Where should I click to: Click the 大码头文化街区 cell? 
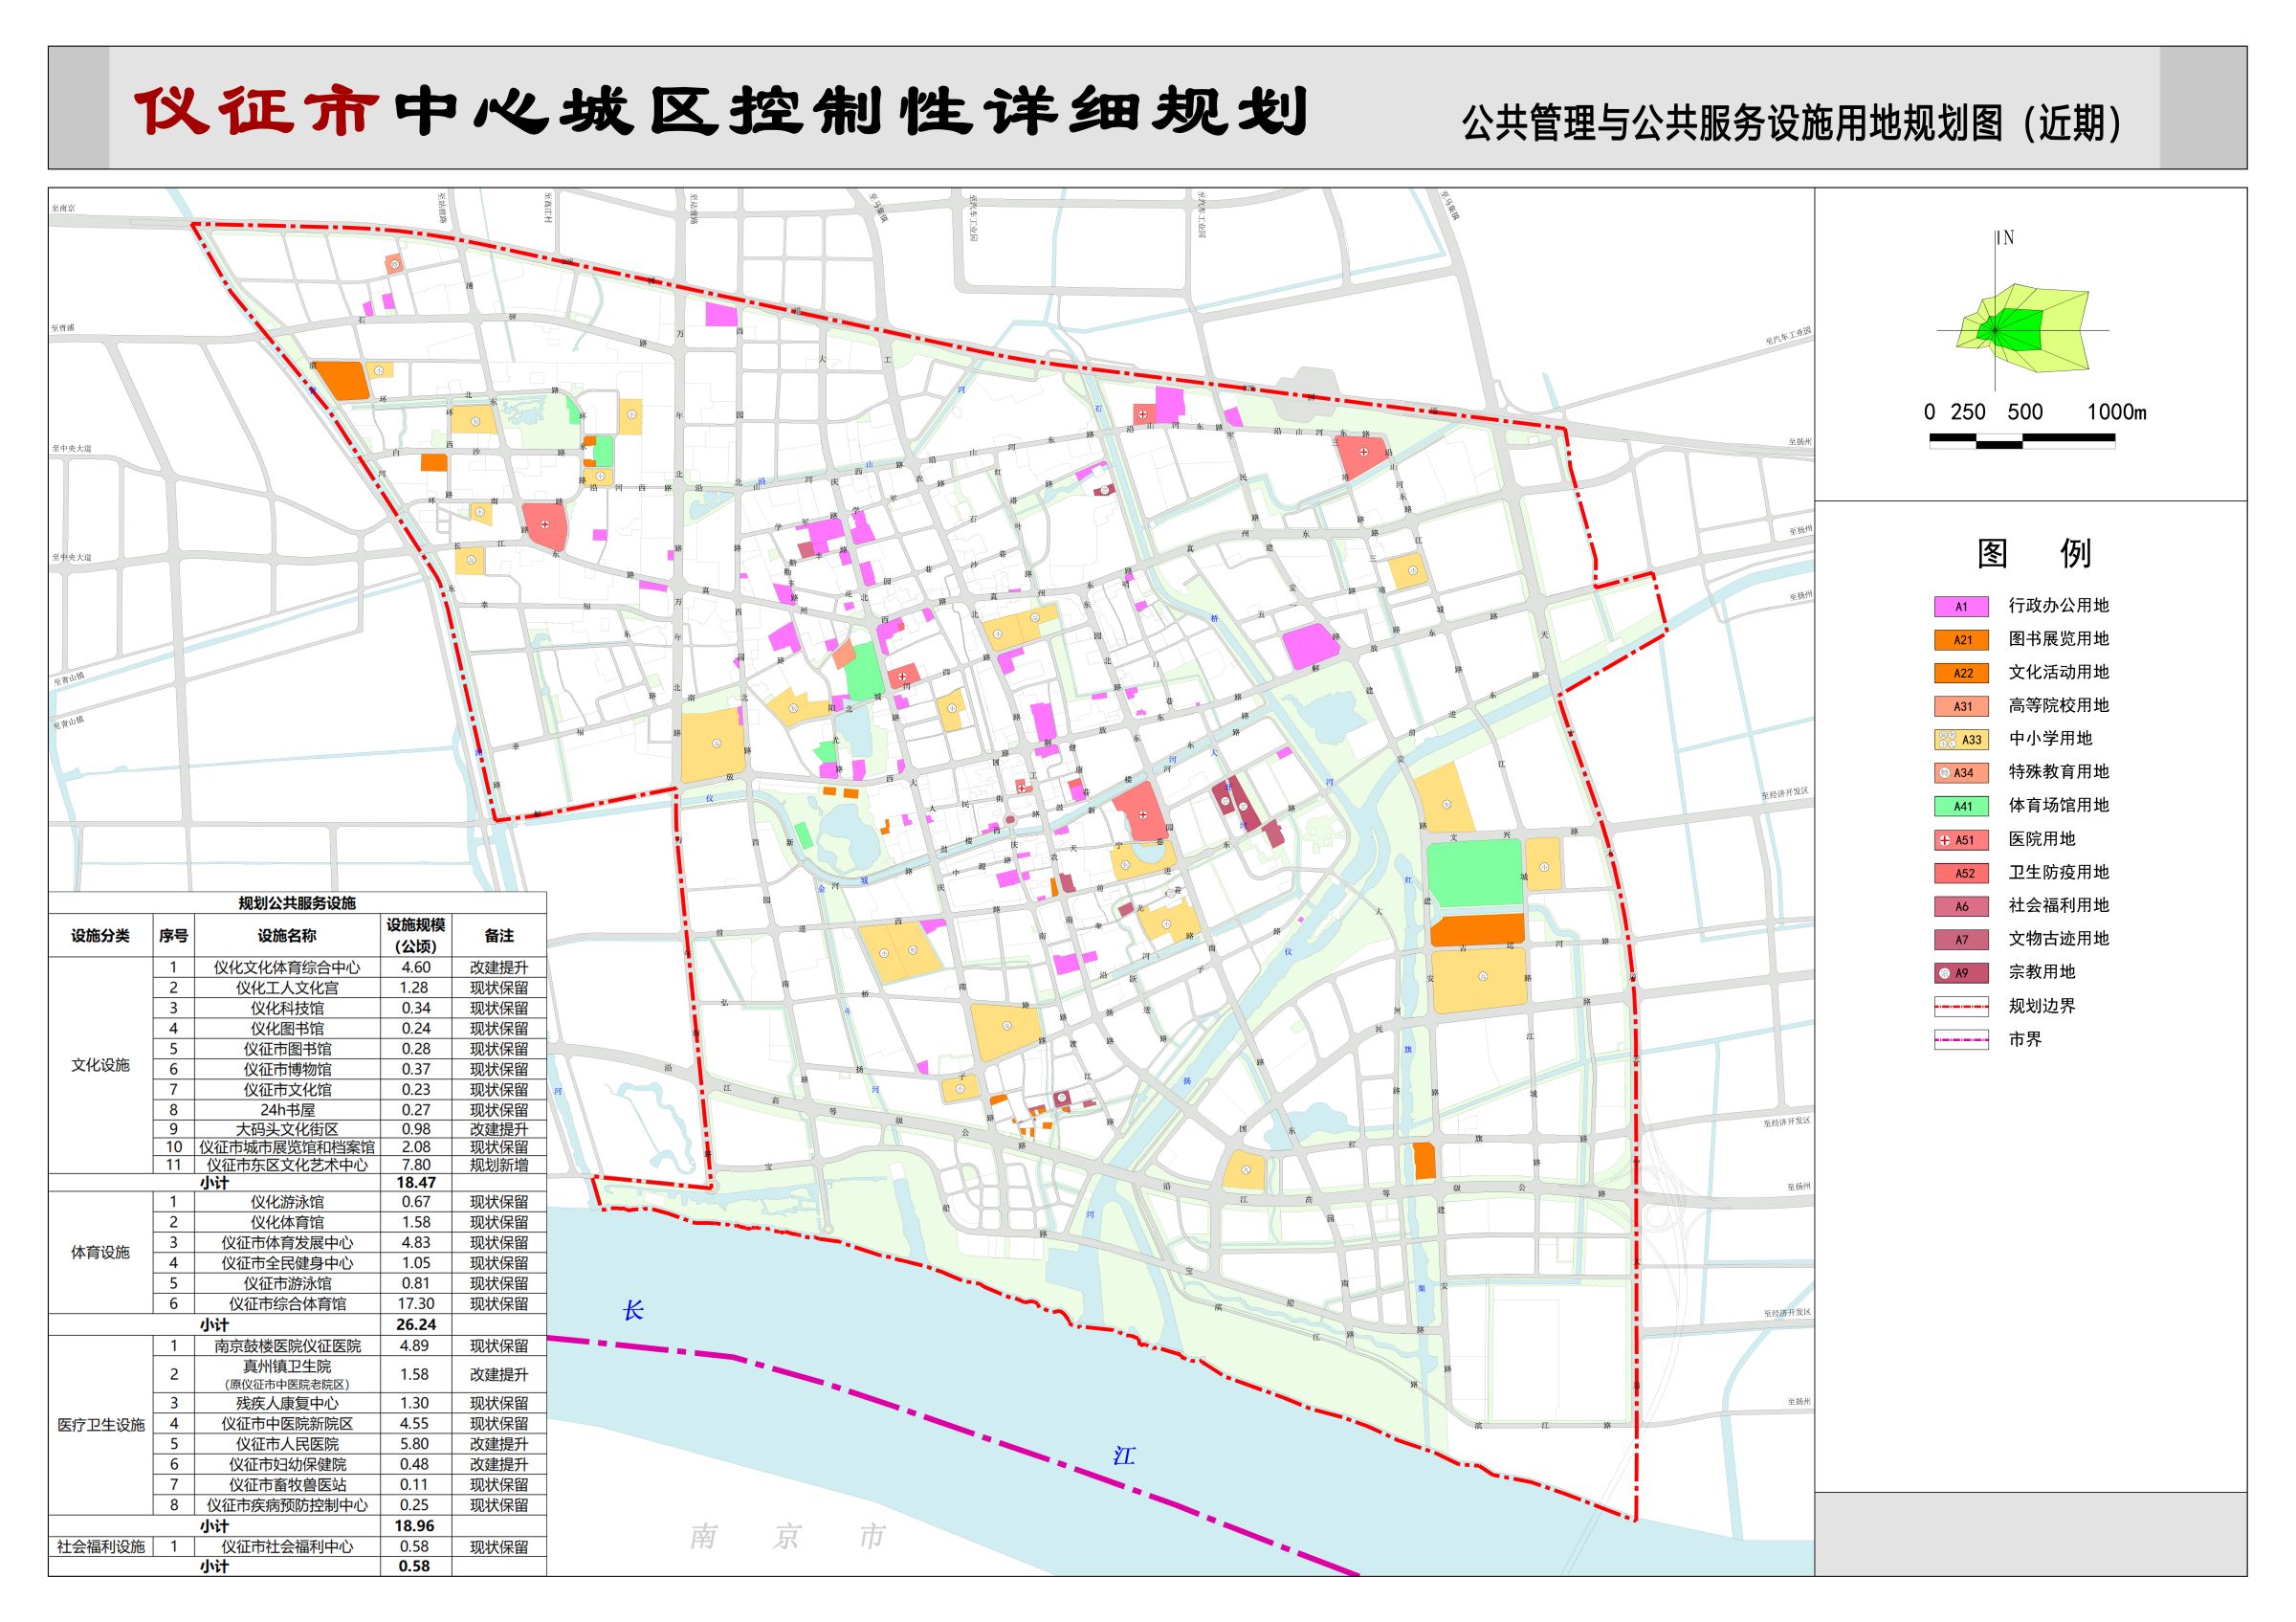[x=287, y=1129]
